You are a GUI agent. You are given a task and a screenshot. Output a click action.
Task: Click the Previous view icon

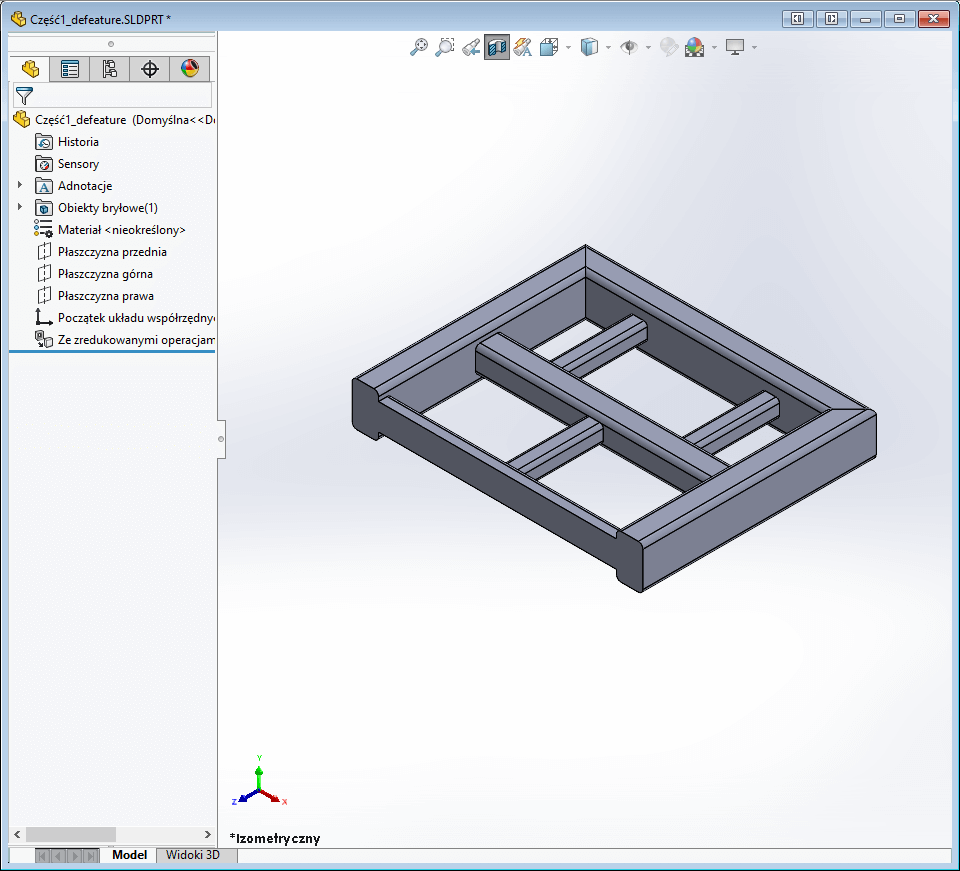[470, 47]
